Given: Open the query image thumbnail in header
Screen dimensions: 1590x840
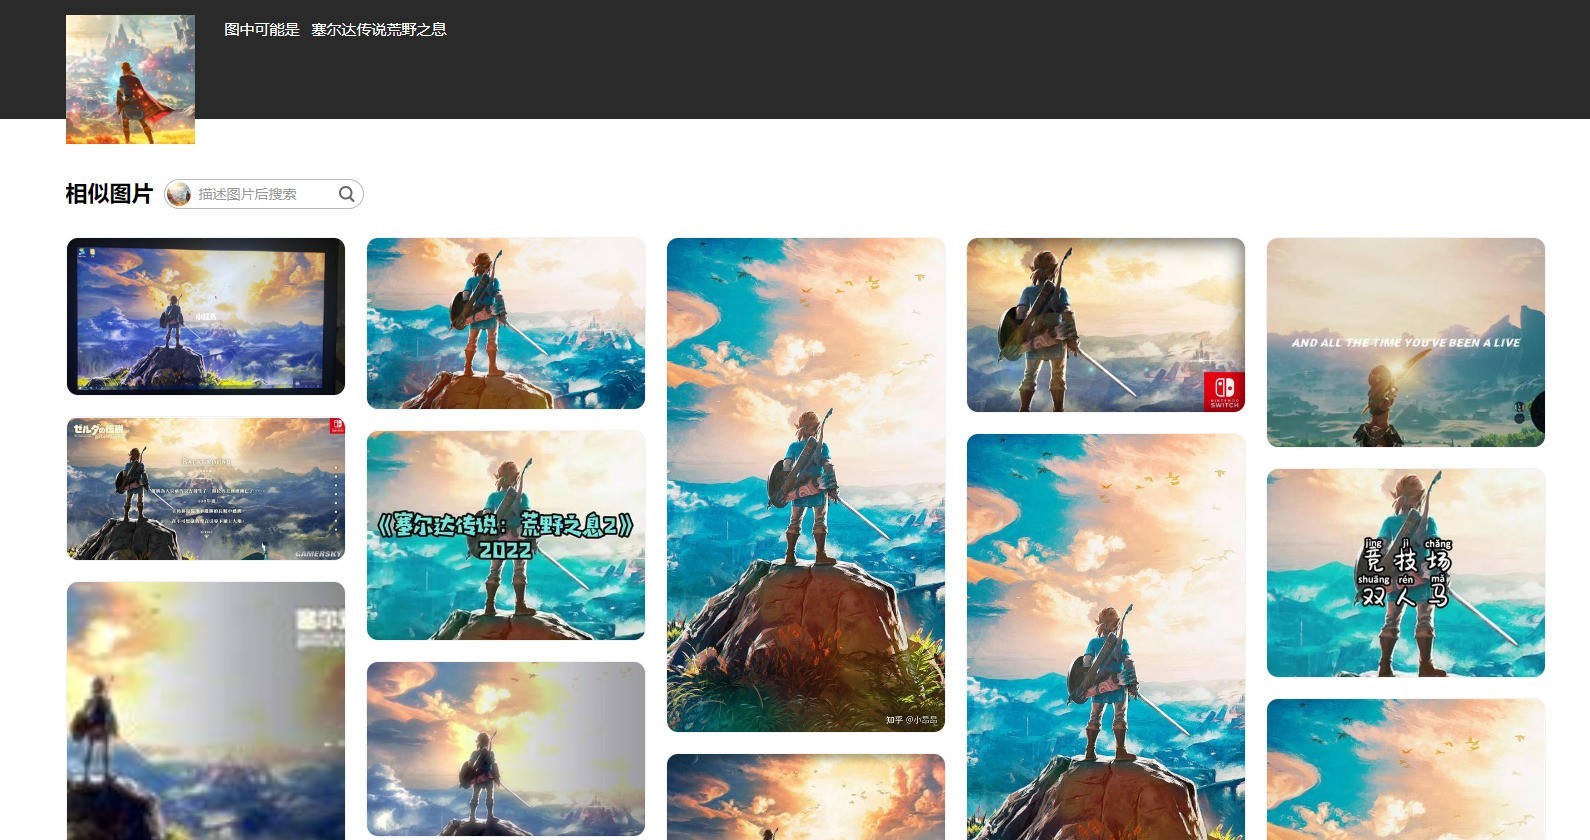Looking at the screenshot, I should [x=130, y=79].
